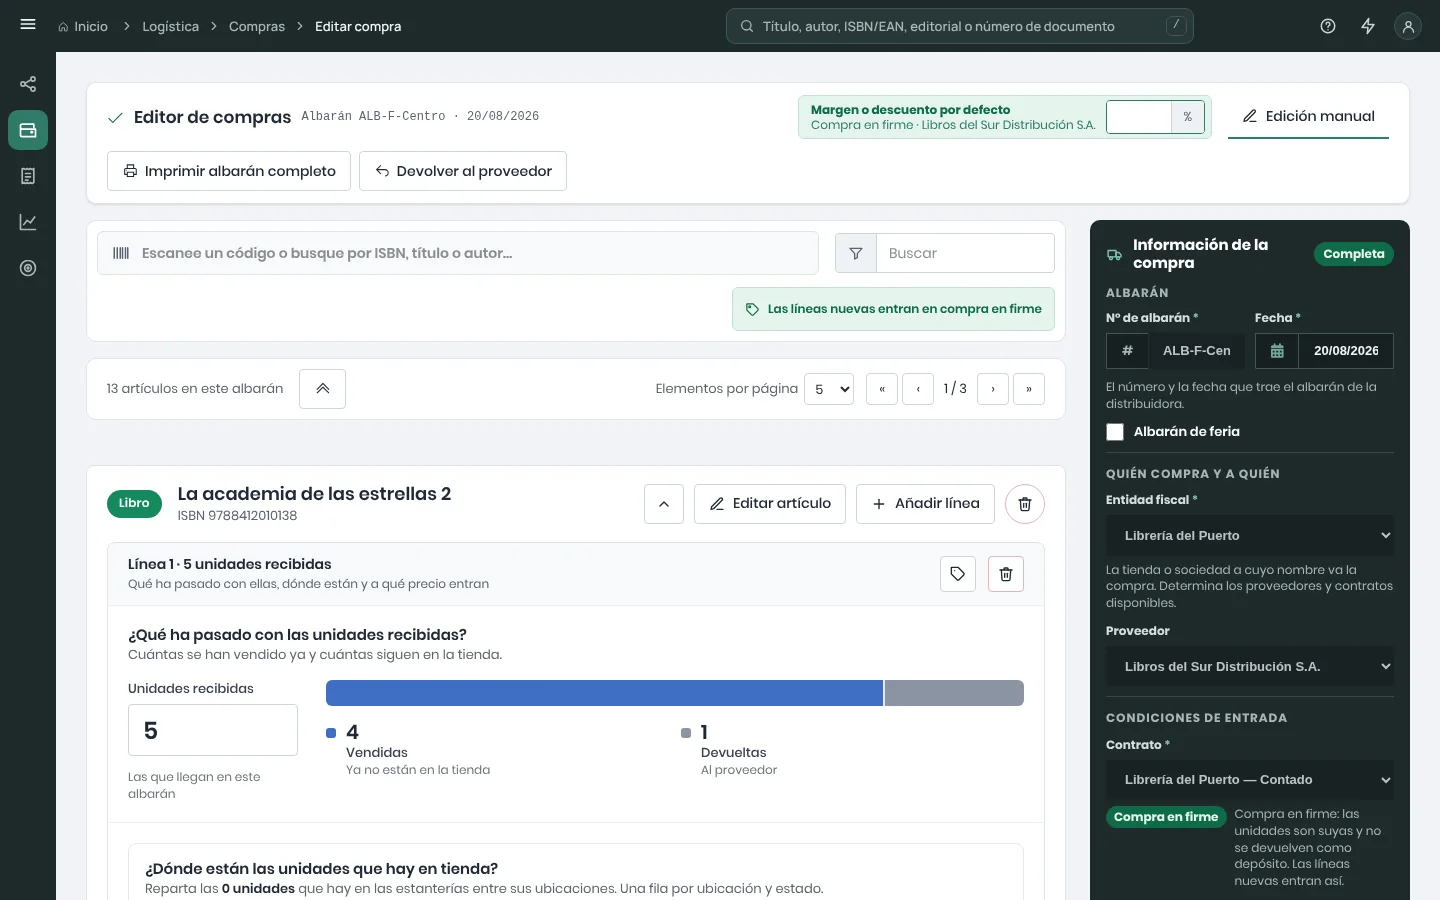Open the analytics chart sidebar icon
The height and width of the screenshot is (900, 1440).
28,222
